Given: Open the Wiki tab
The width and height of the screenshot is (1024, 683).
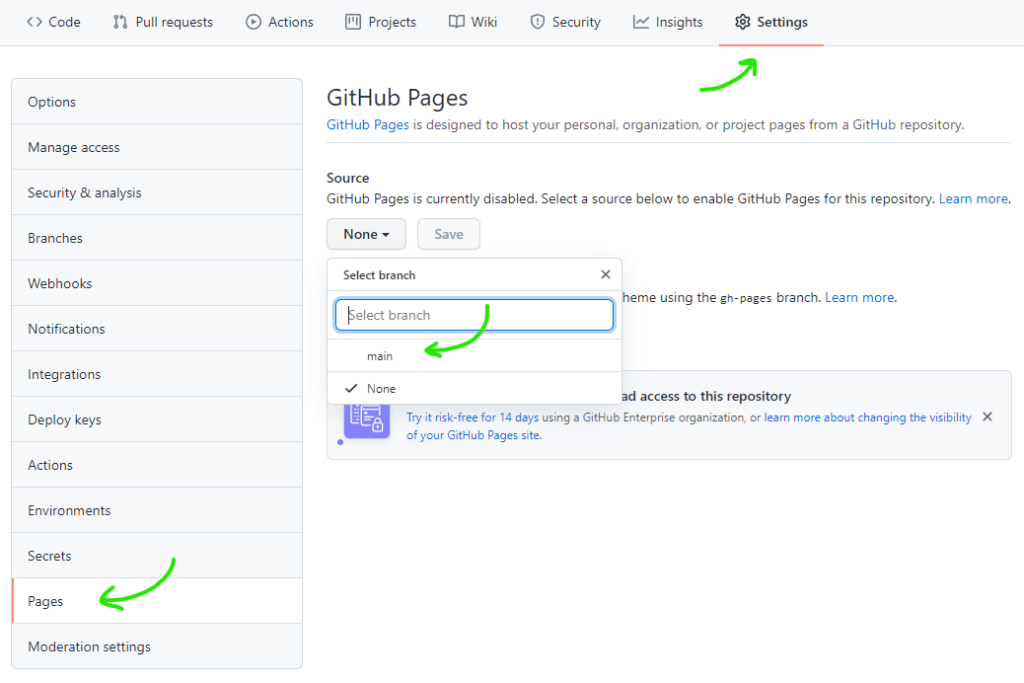Looking at the screenshot, I should pyautogui.click(x=473, y=22).
